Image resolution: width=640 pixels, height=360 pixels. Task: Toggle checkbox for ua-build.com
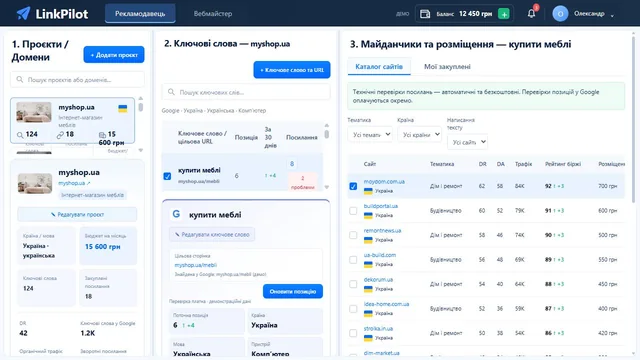tap(353, 260)
